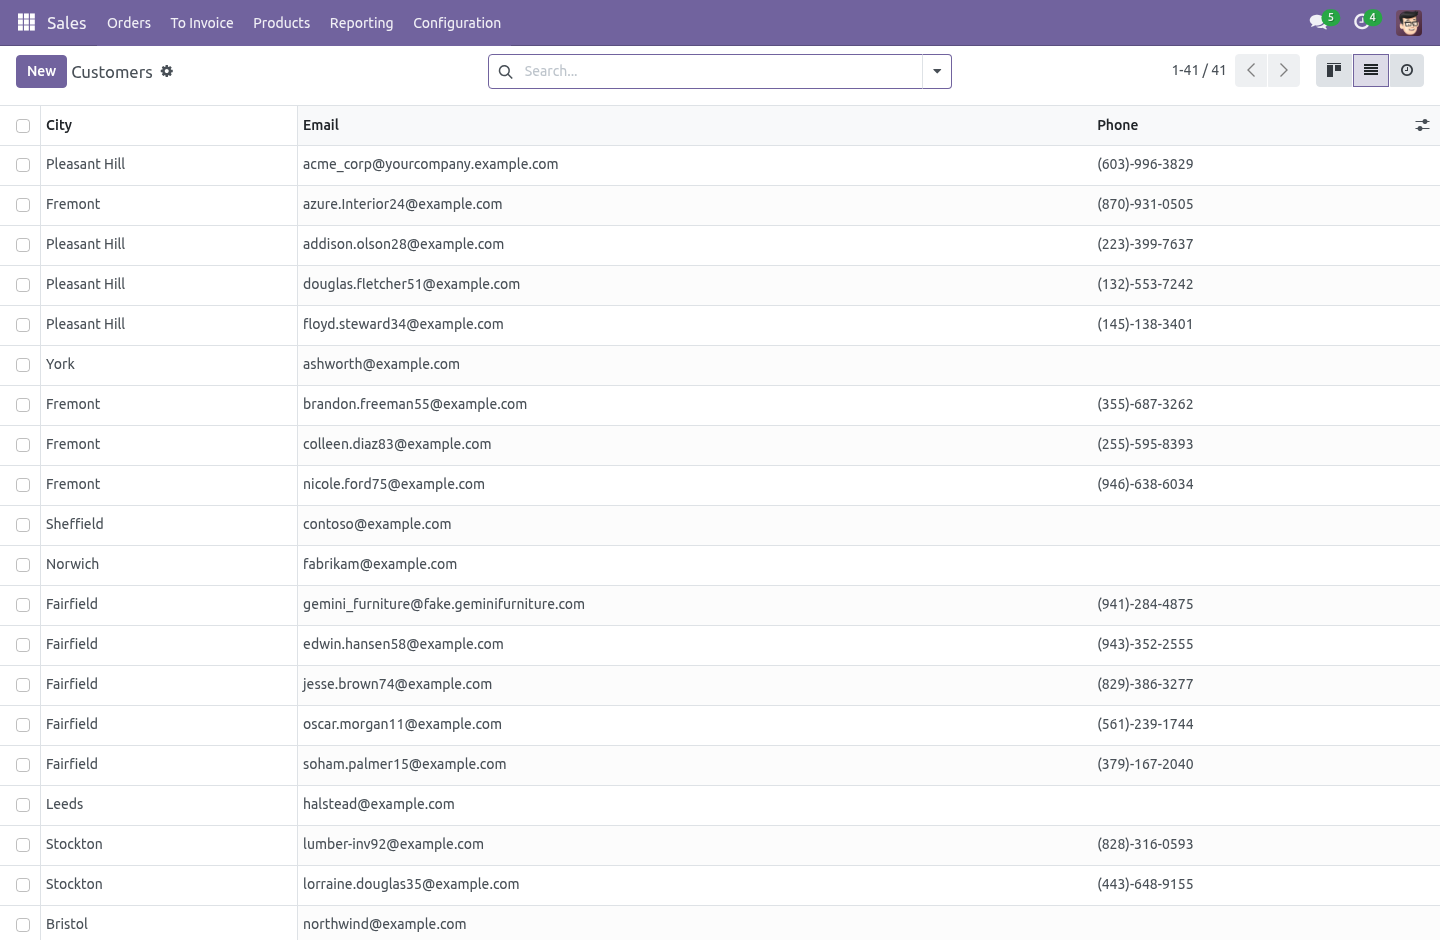1440x940 pixels.
Task: Switch to Activity view
Action: click(1407, 71)
